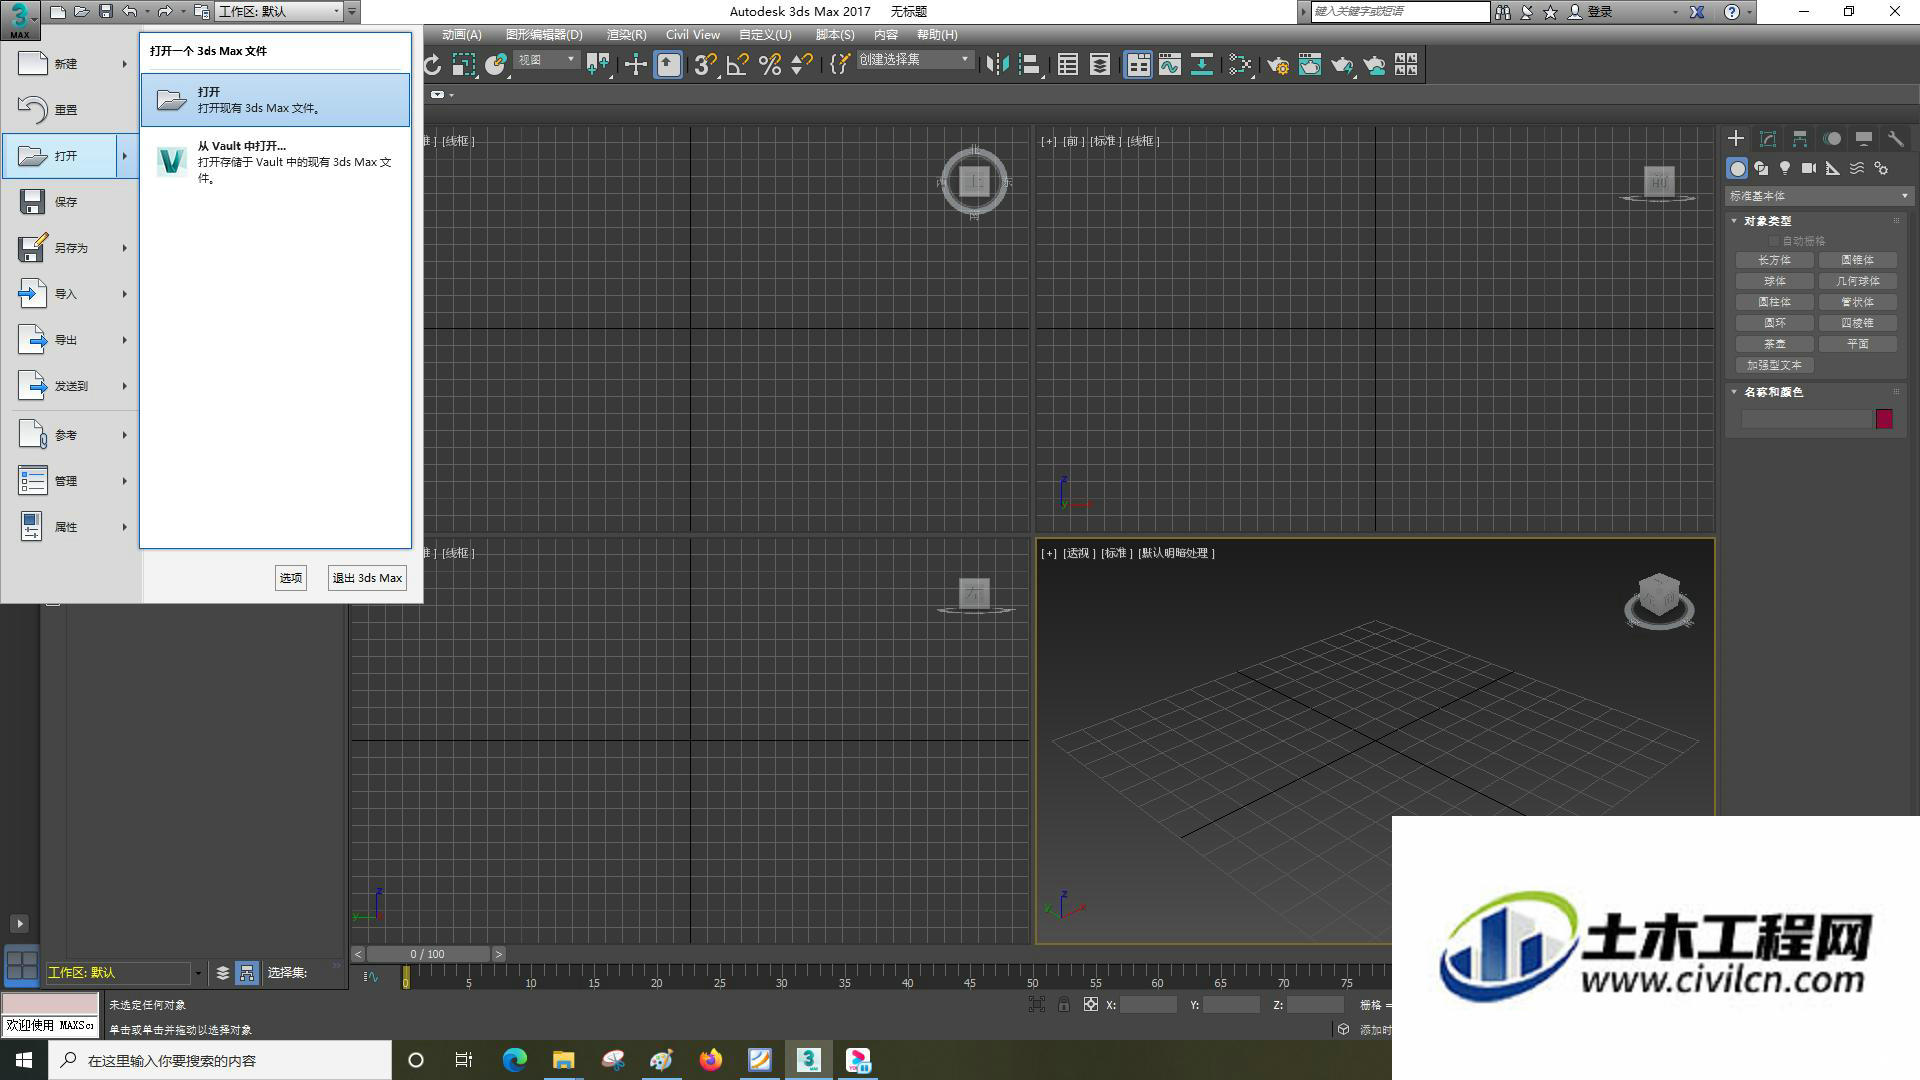This screenshot has width=1920, height=1080.
Task: Toggle Percent Snap icon
Action: point(770,65)
